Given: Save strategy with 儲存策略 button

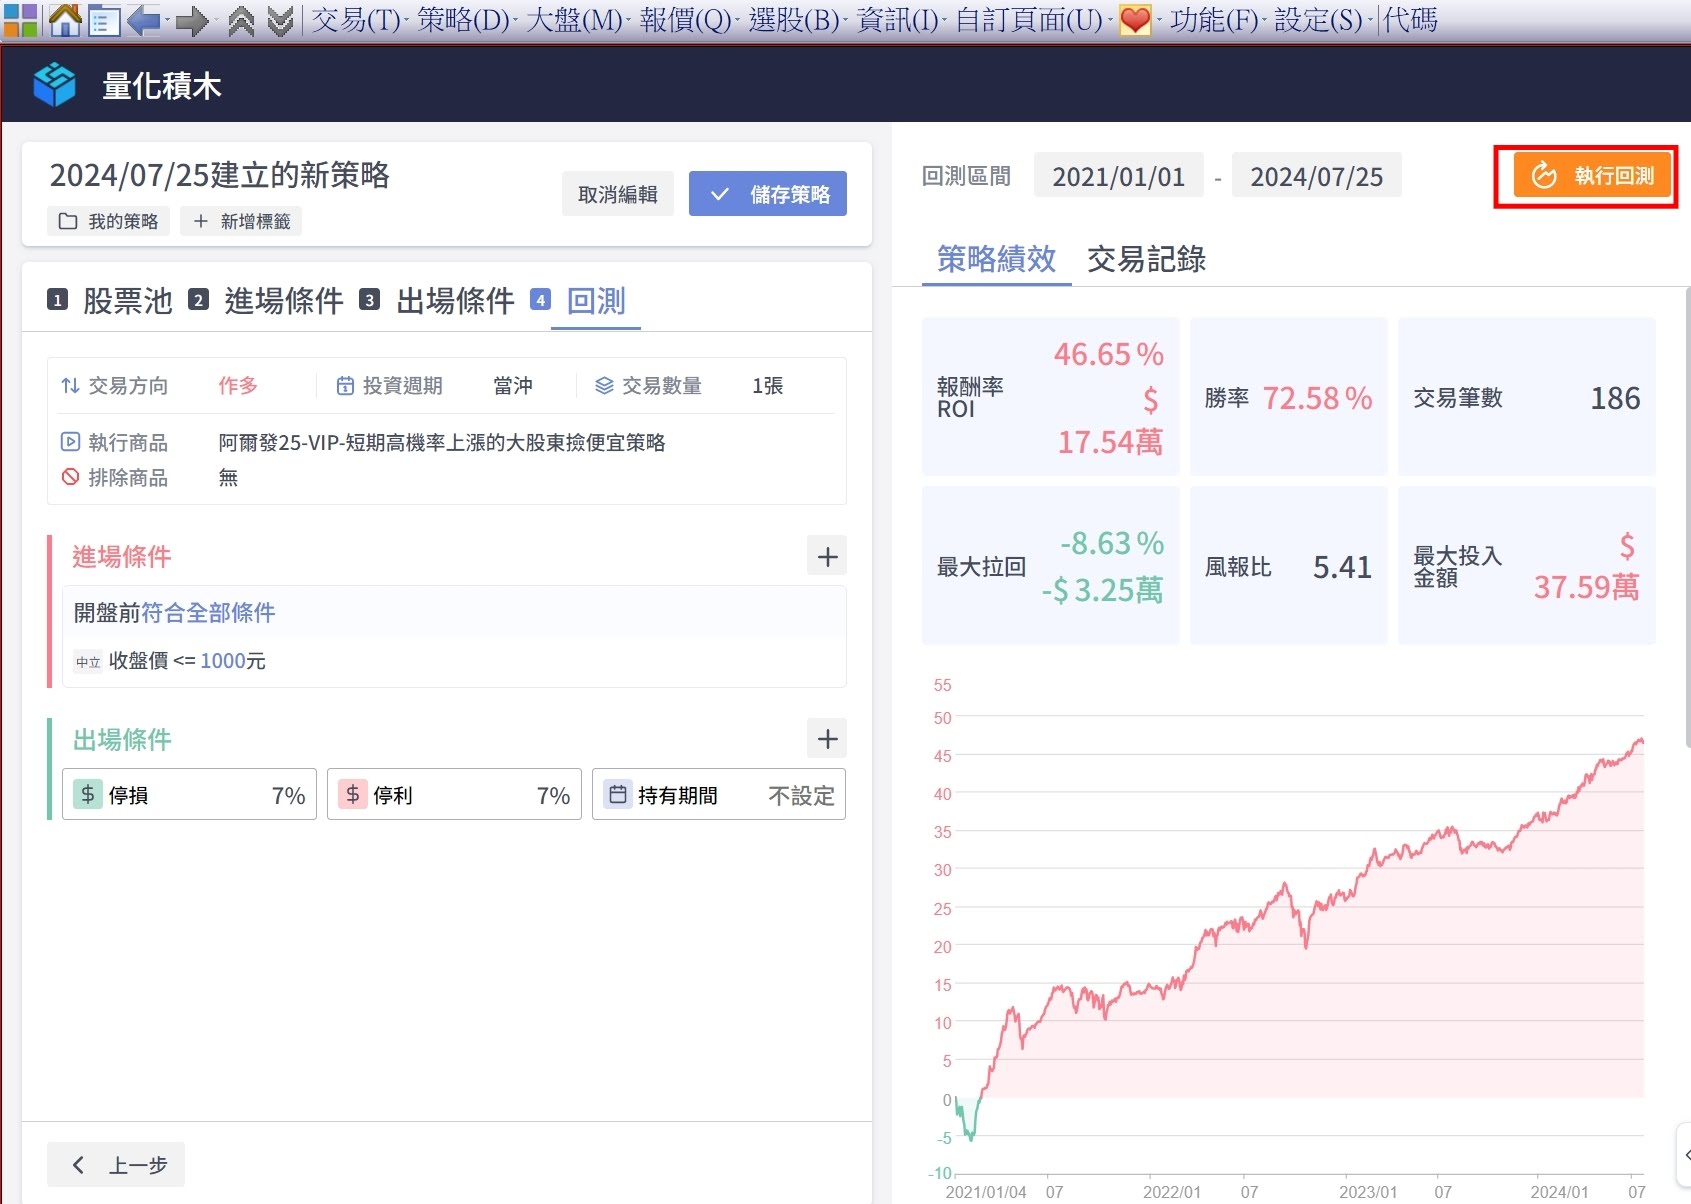Looking at the screenshot, I should tap(767, 194).
